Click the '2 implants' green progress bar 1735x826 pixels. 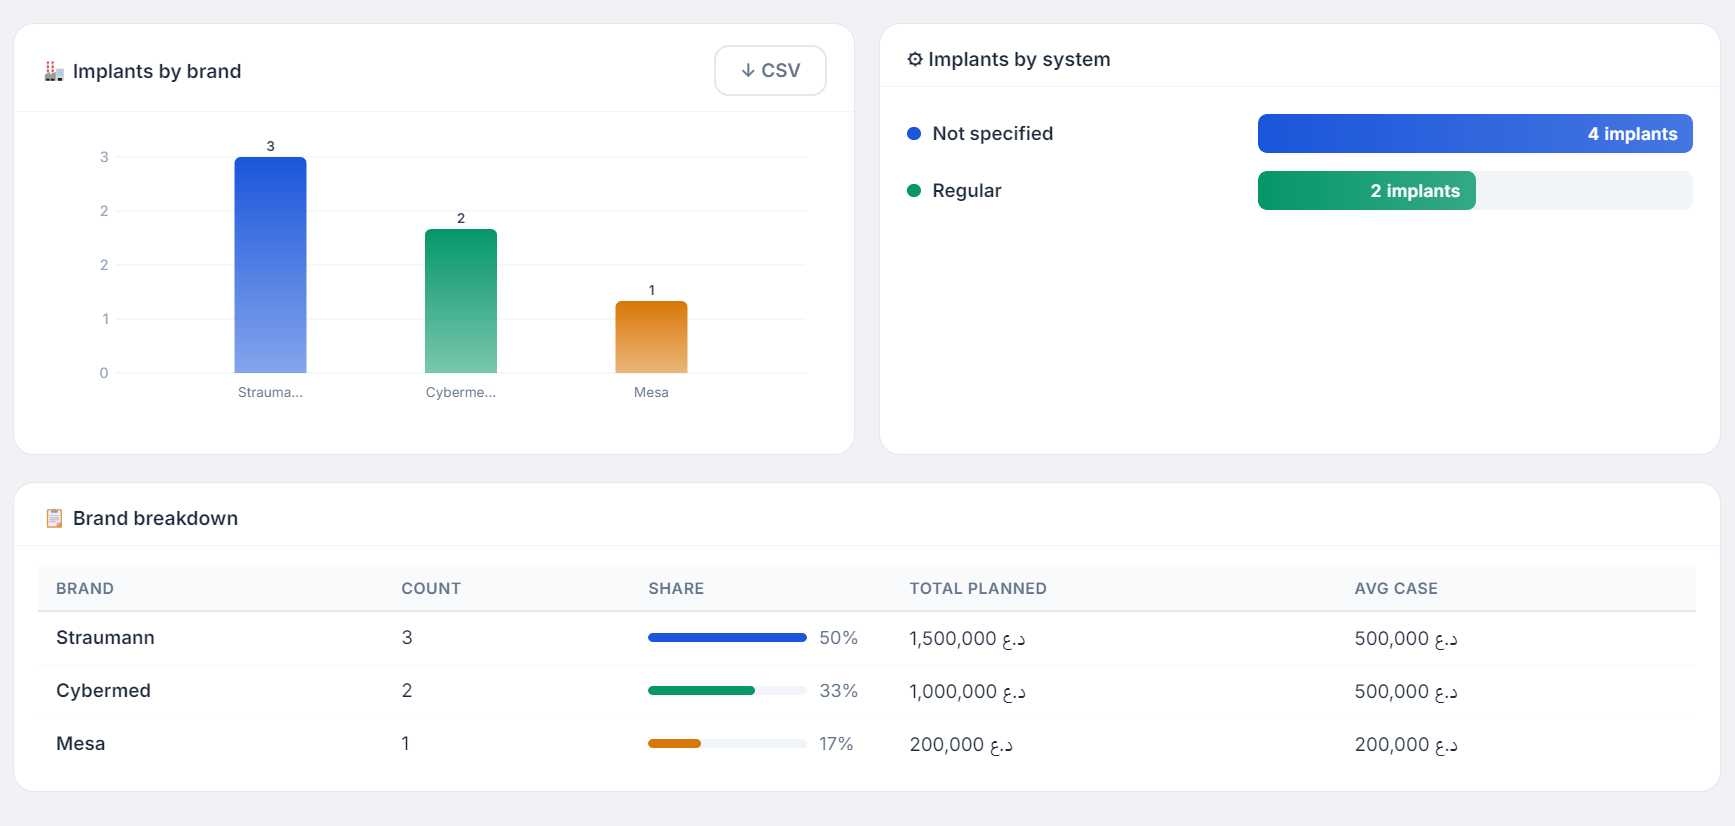coord(1367,191)
